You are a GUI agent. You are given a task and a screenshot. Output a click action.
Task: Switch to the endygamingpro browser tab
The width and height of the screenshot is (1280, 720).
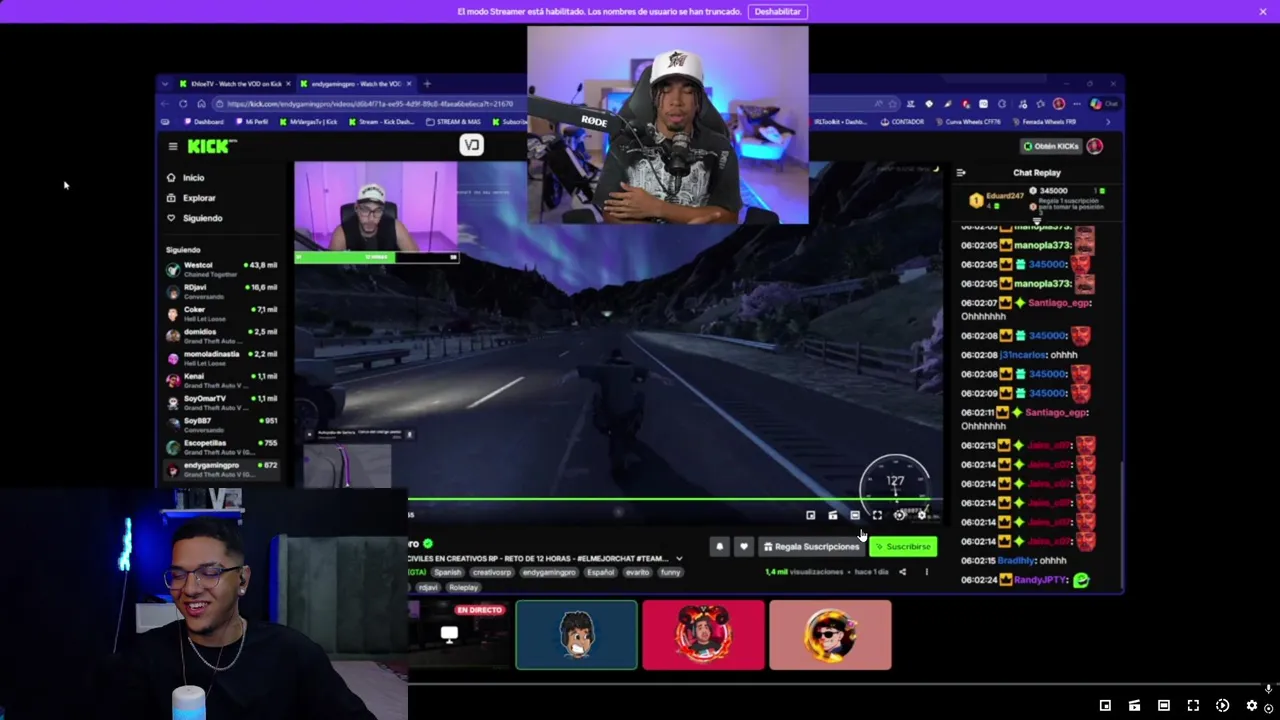[355, 84]
